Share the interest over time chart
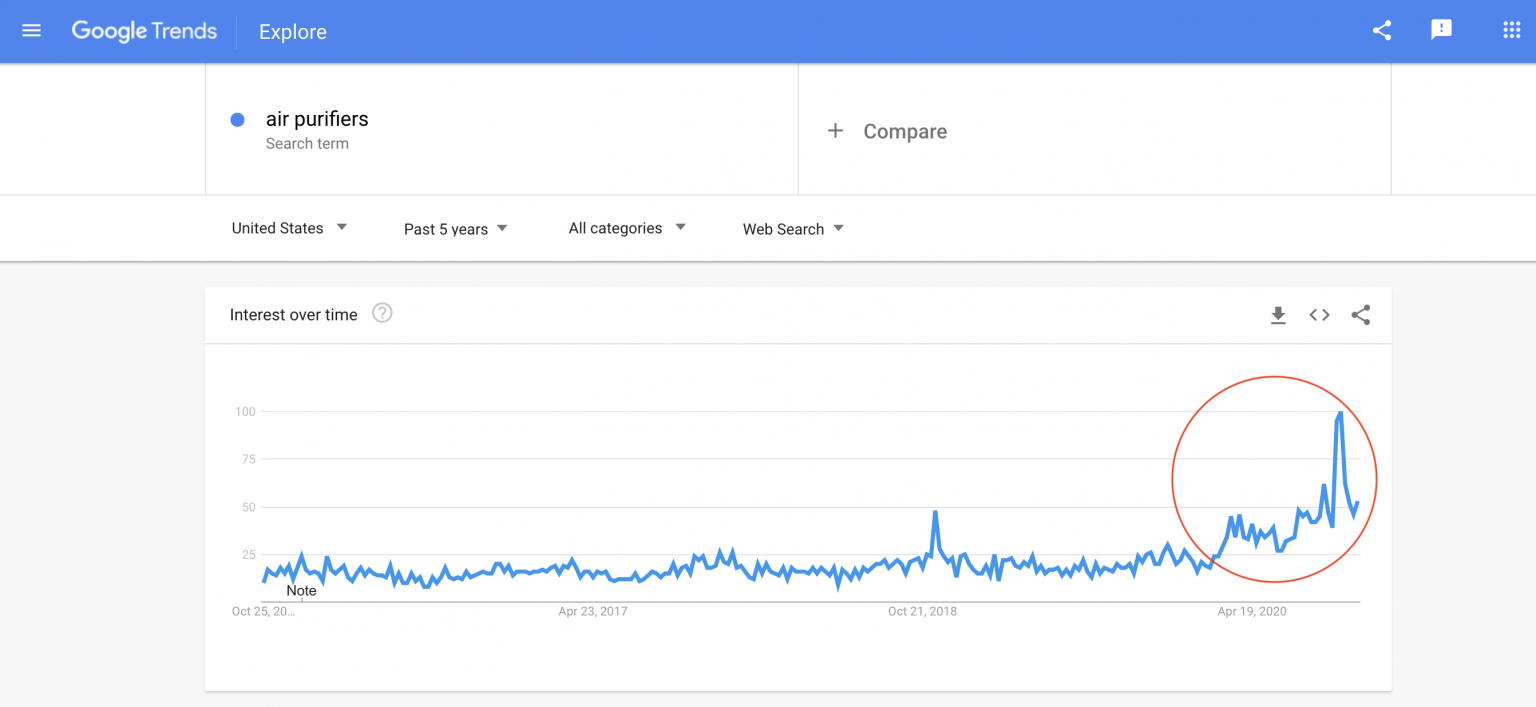Screen dimensions: 1536x707 (1360, 315)
